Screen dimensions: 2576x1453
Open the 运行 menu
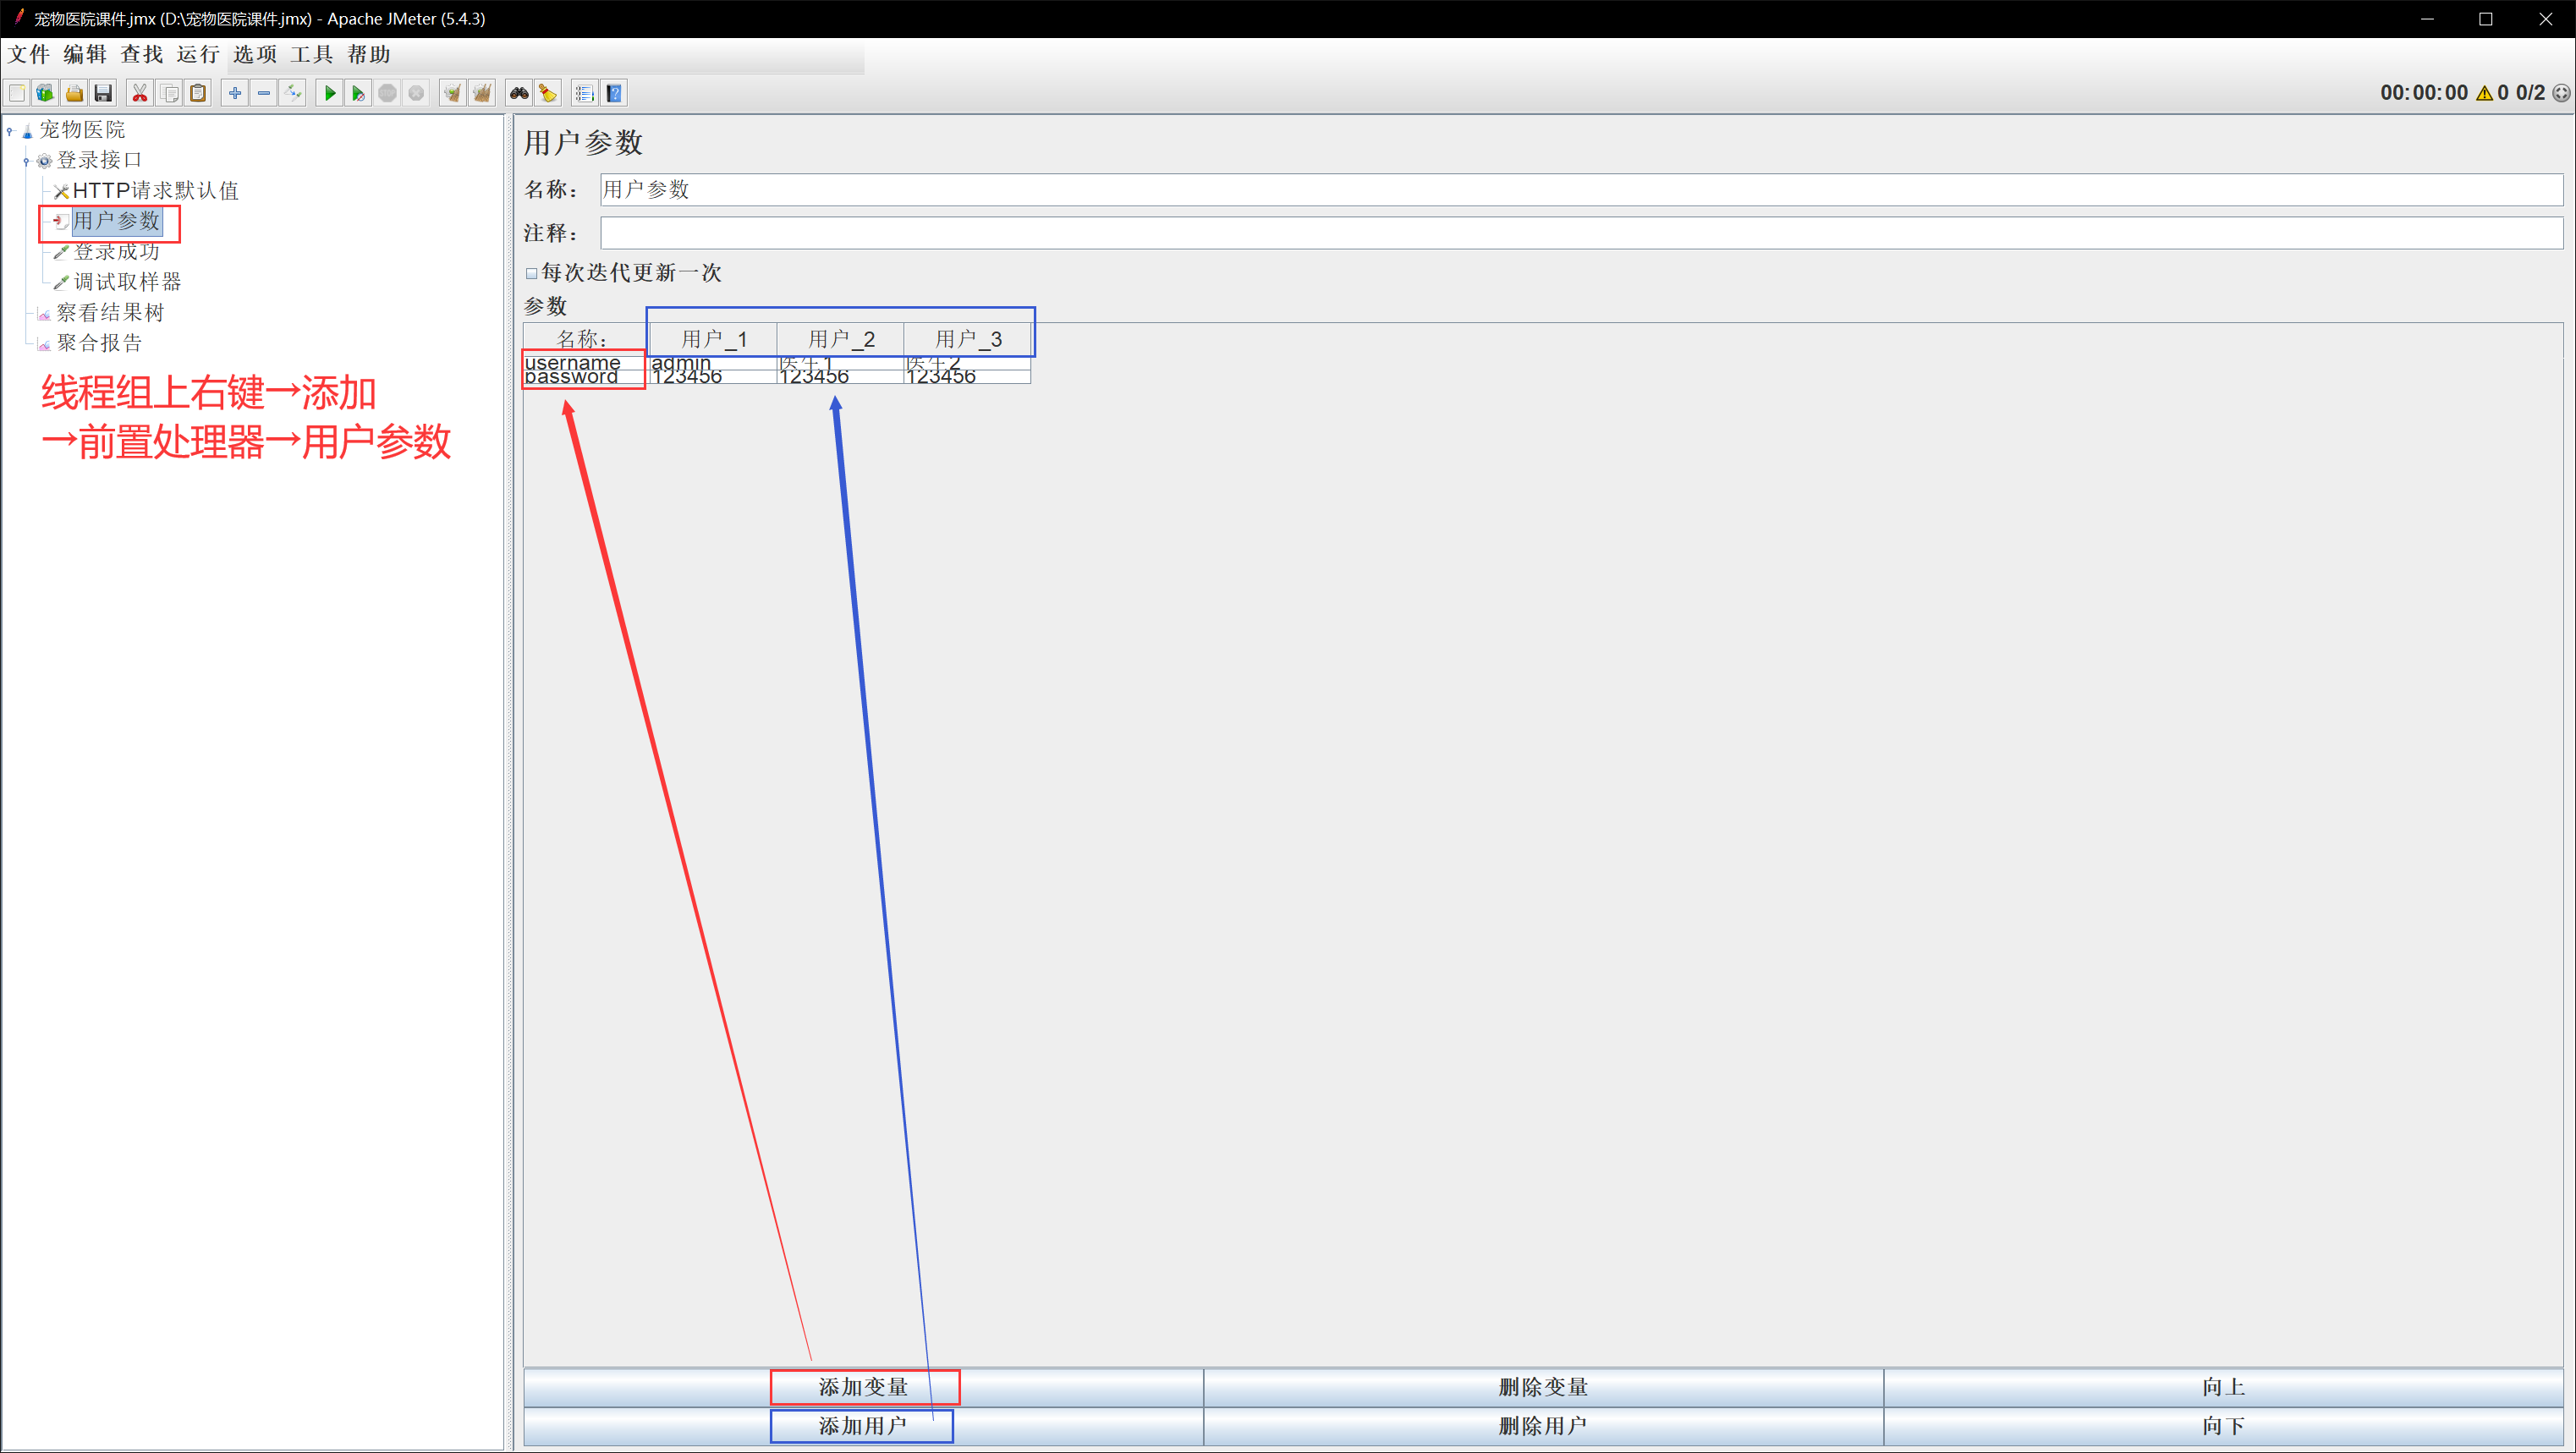[x=197, y=55]
